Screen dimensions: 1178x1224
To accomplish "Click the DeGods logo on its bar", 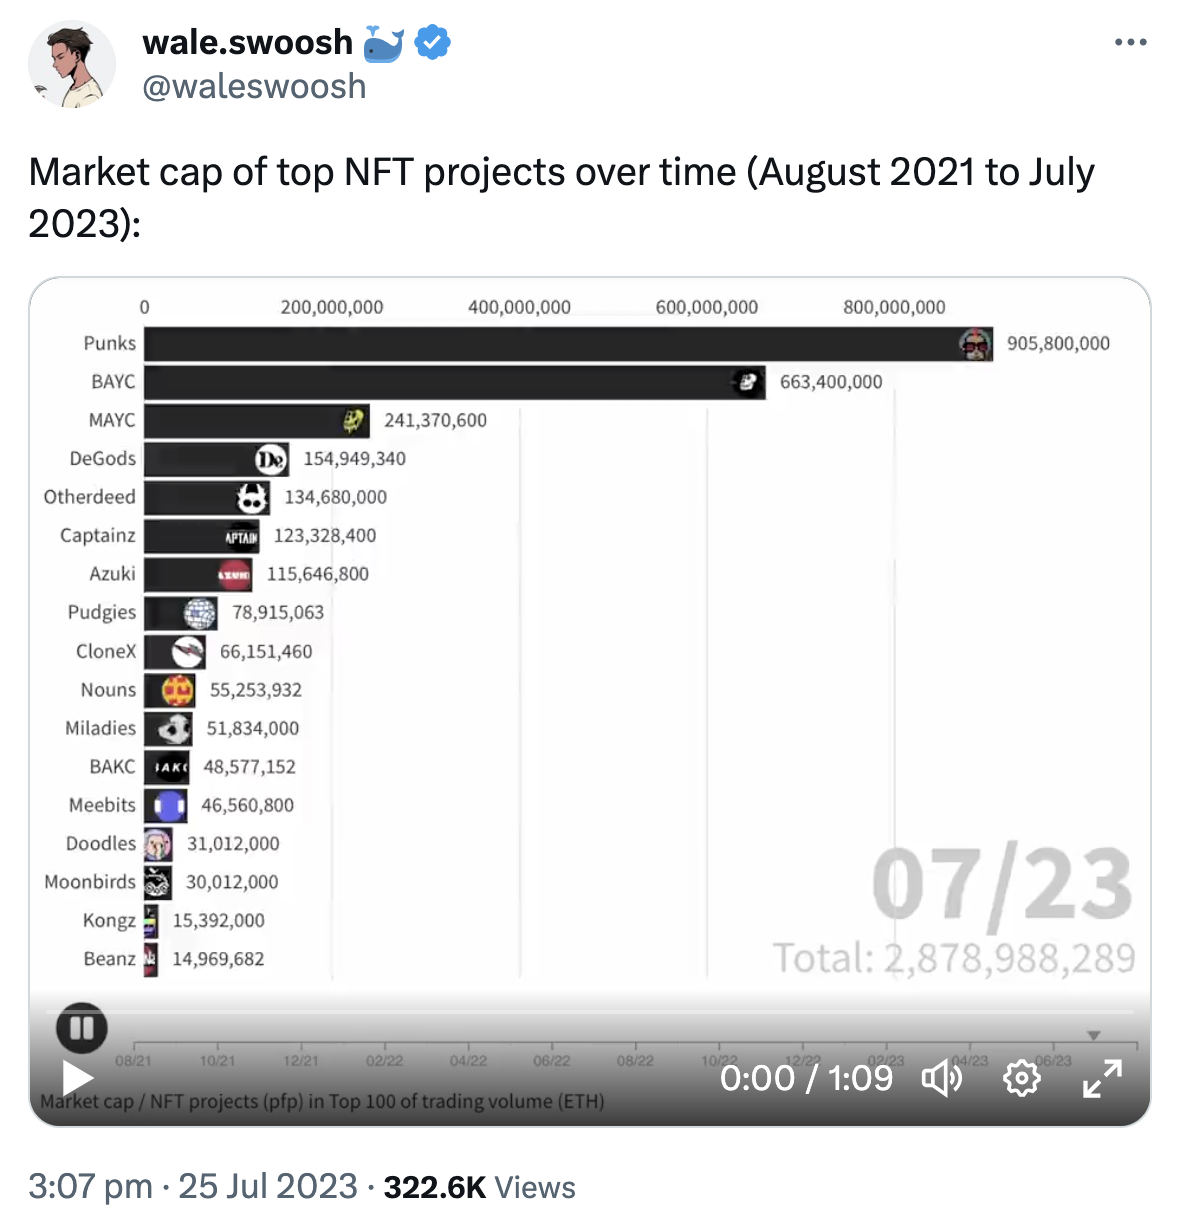I will pyautogui.click(x=270, y=459).
